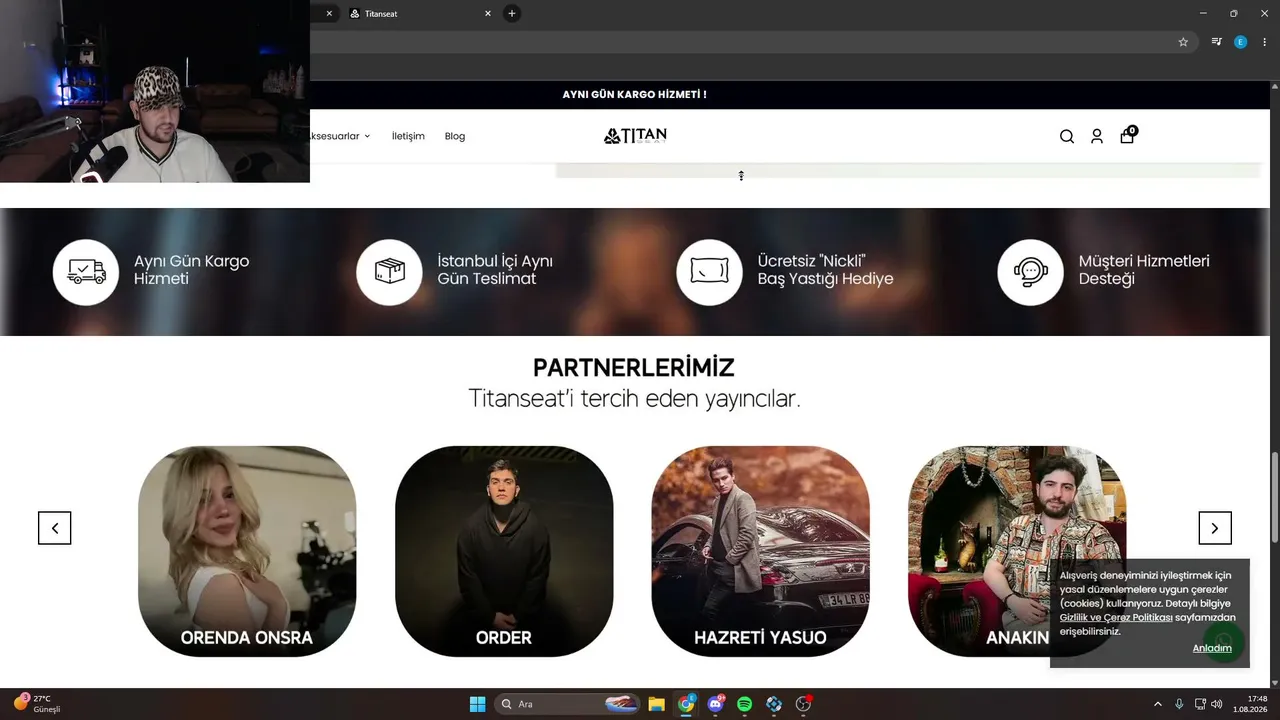Show next partners with right arrow
This screenshot has height=720, width=1280.
pyautogui.click(x=1215, y=528)
